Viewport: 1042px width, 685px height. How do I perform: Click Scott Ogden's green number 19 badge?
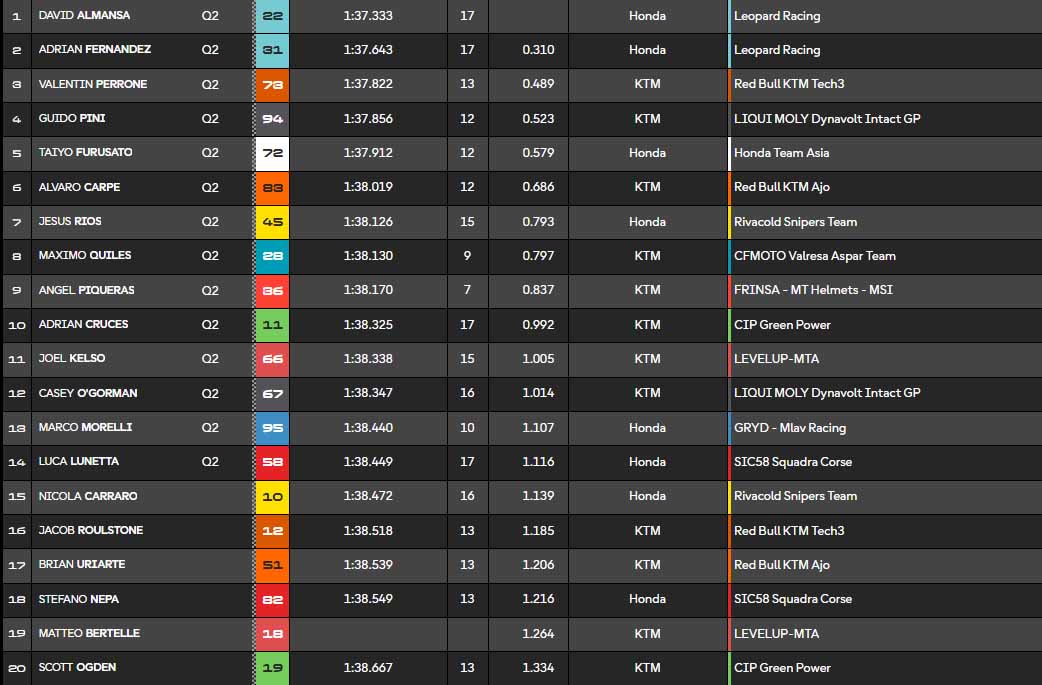272,668
